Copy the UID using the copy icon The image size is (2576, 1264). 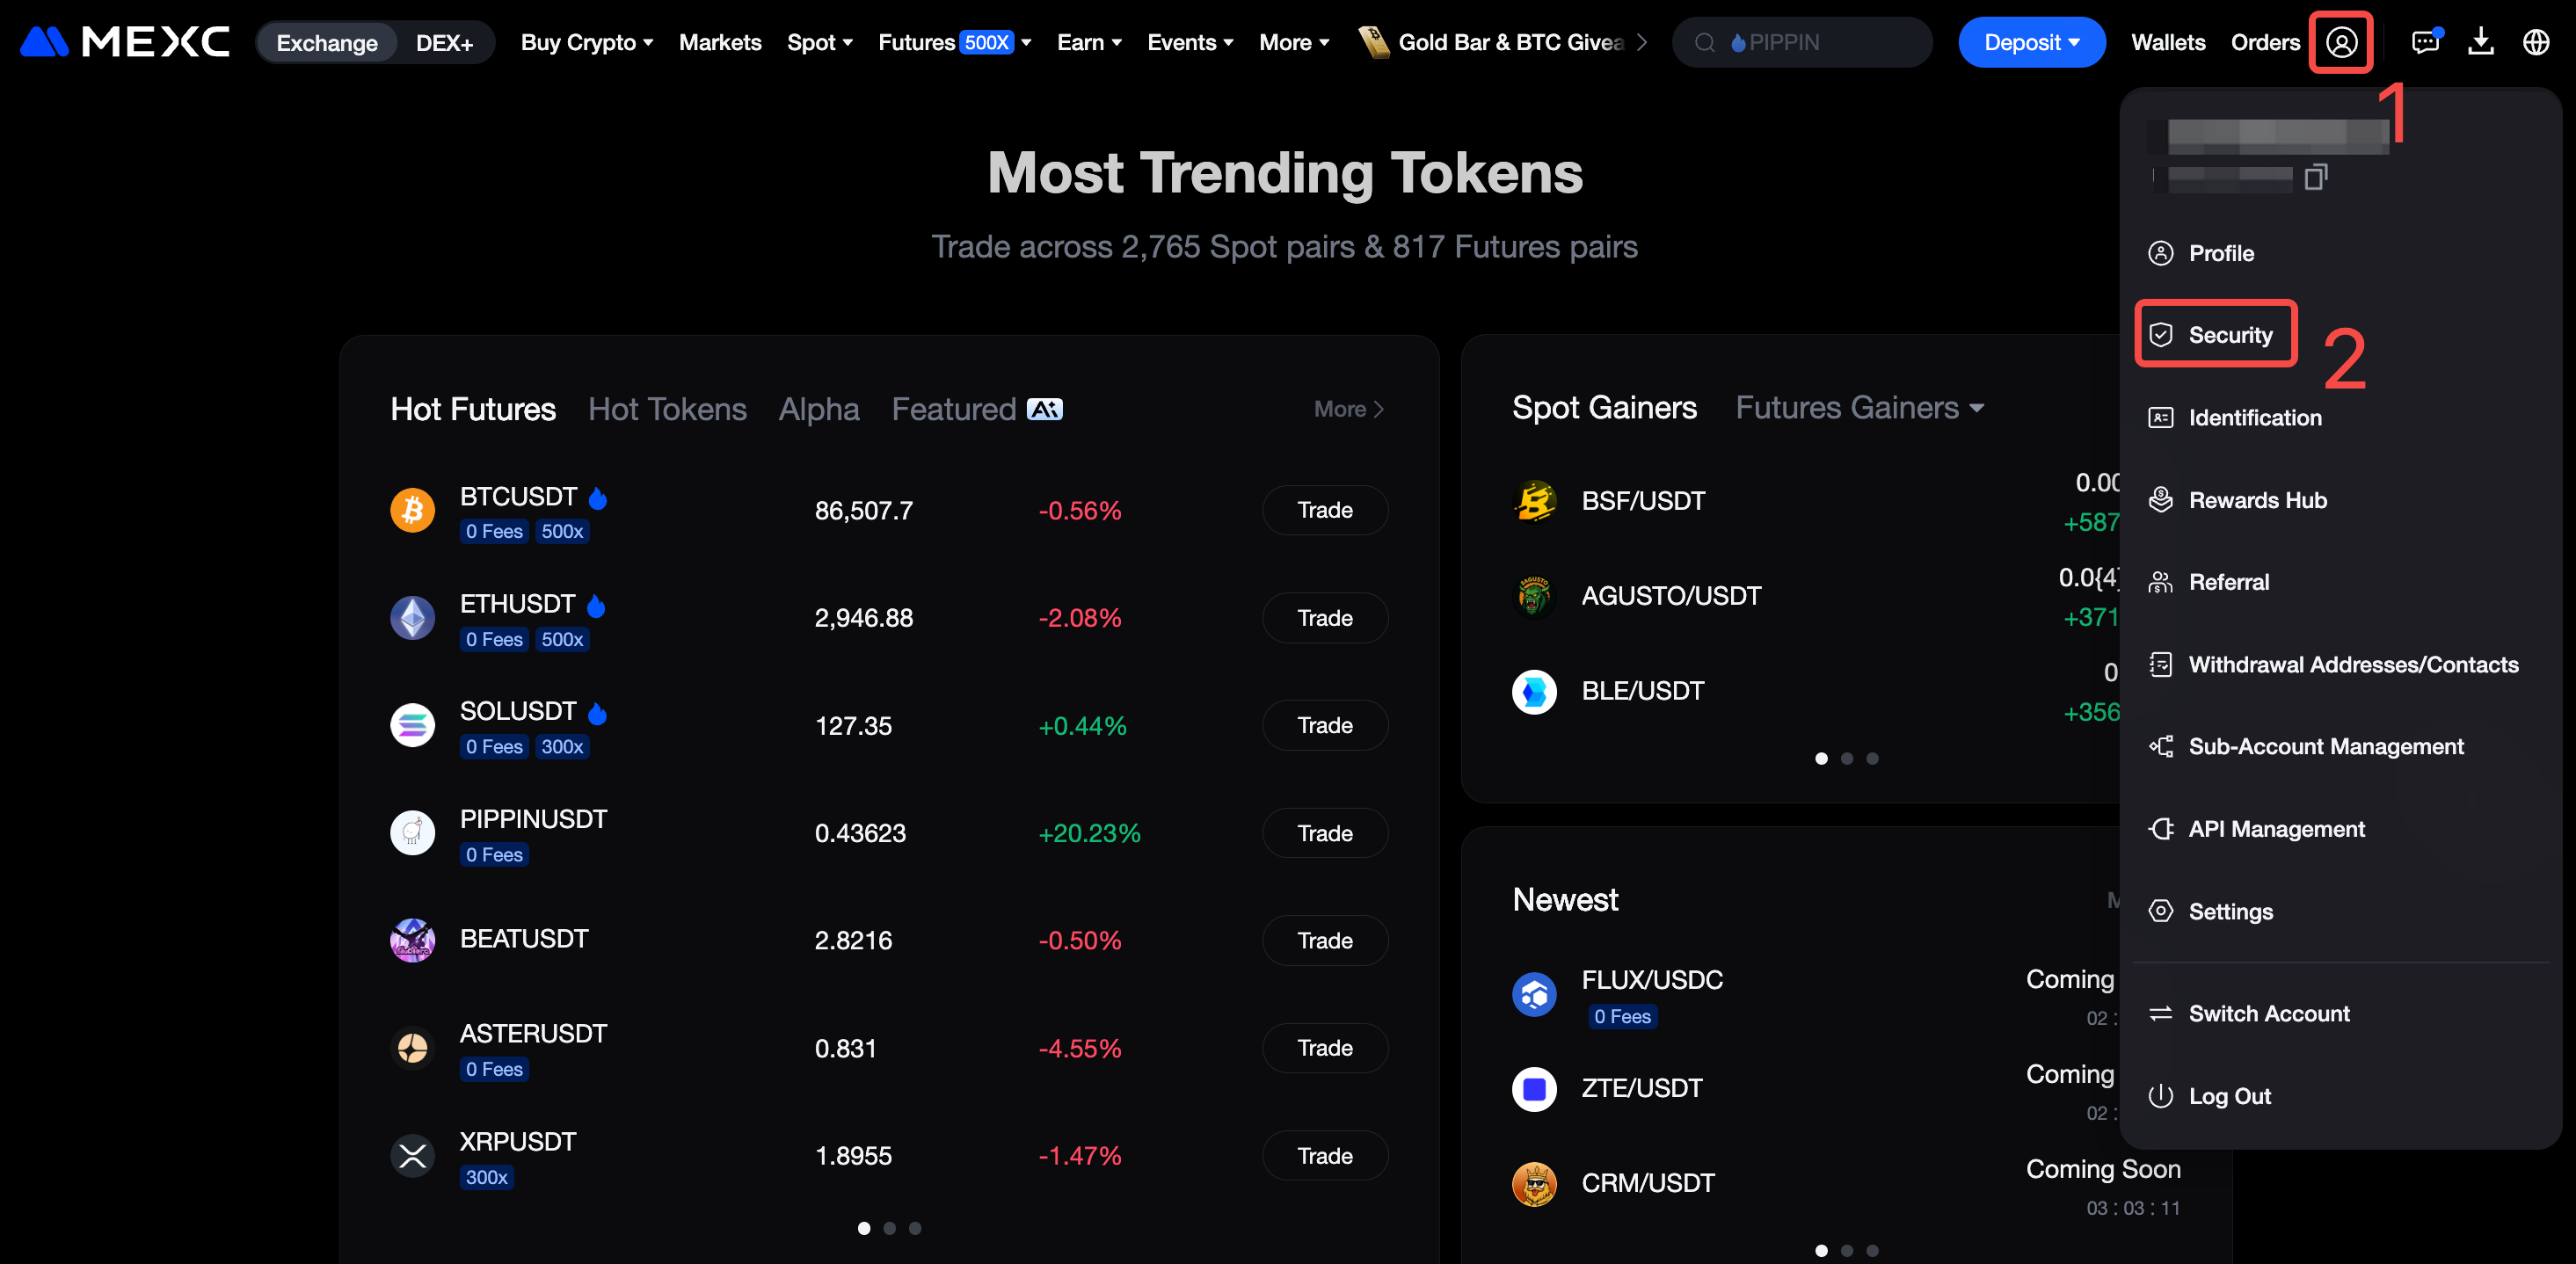[2316, 177]
